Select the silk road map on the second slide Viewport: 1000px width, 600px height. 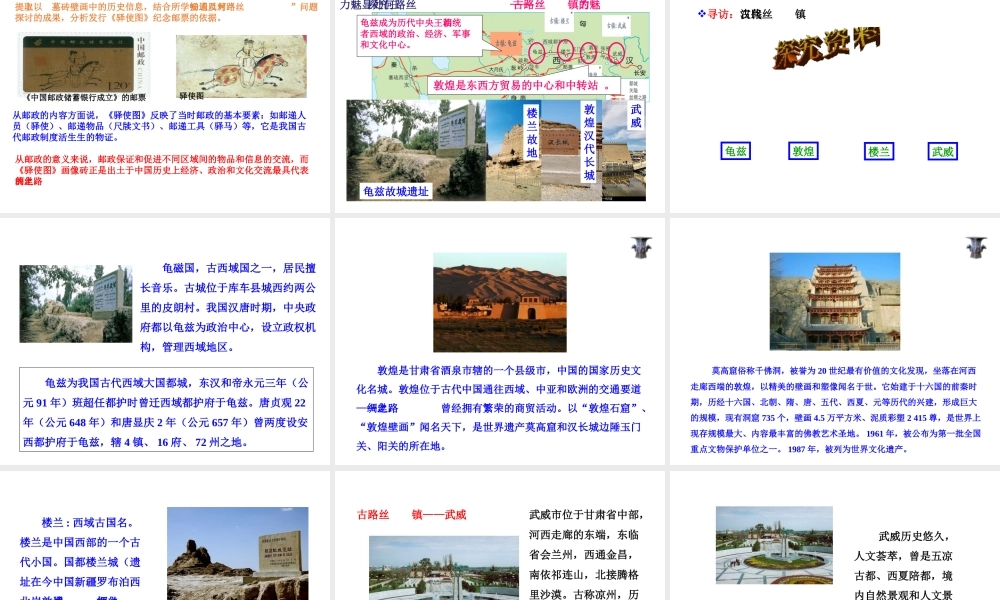pyautogui.click(x=510, y=54)
